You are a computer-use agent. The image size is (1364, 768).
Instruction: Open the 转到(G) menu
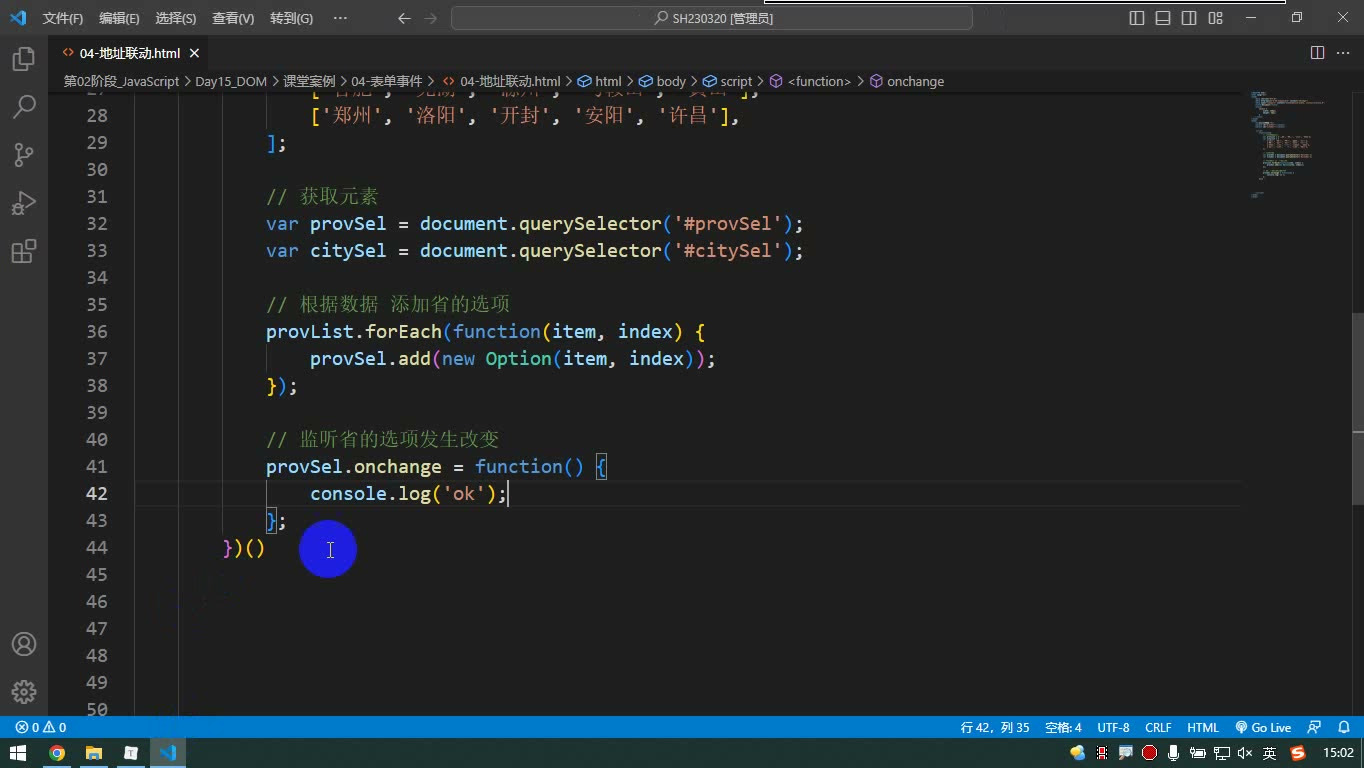tap(291, 18)
